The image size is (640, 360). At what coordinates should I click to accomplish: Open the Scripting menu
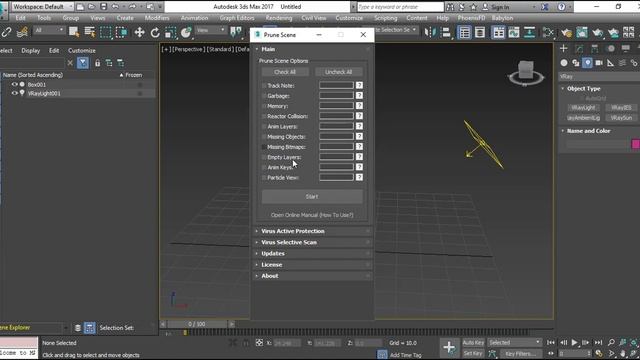coord(385,18)
